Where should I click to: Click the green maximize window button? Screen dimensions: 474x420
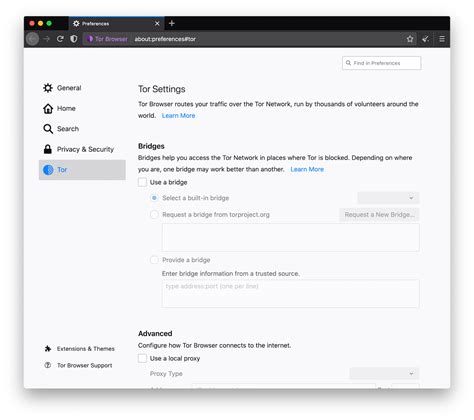point(49,23)
